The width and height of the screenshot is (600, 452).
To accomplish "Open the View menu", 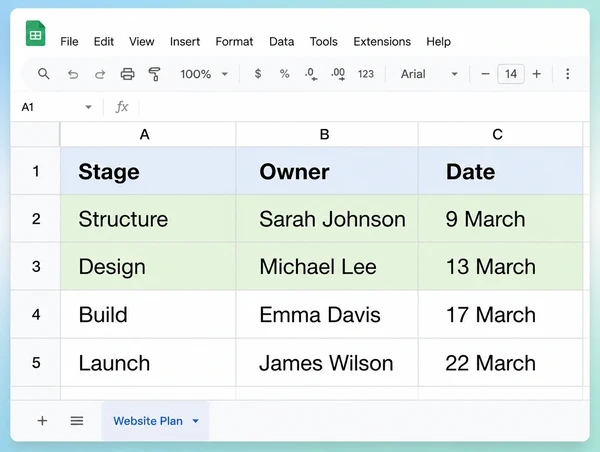I will coord(142,41).
